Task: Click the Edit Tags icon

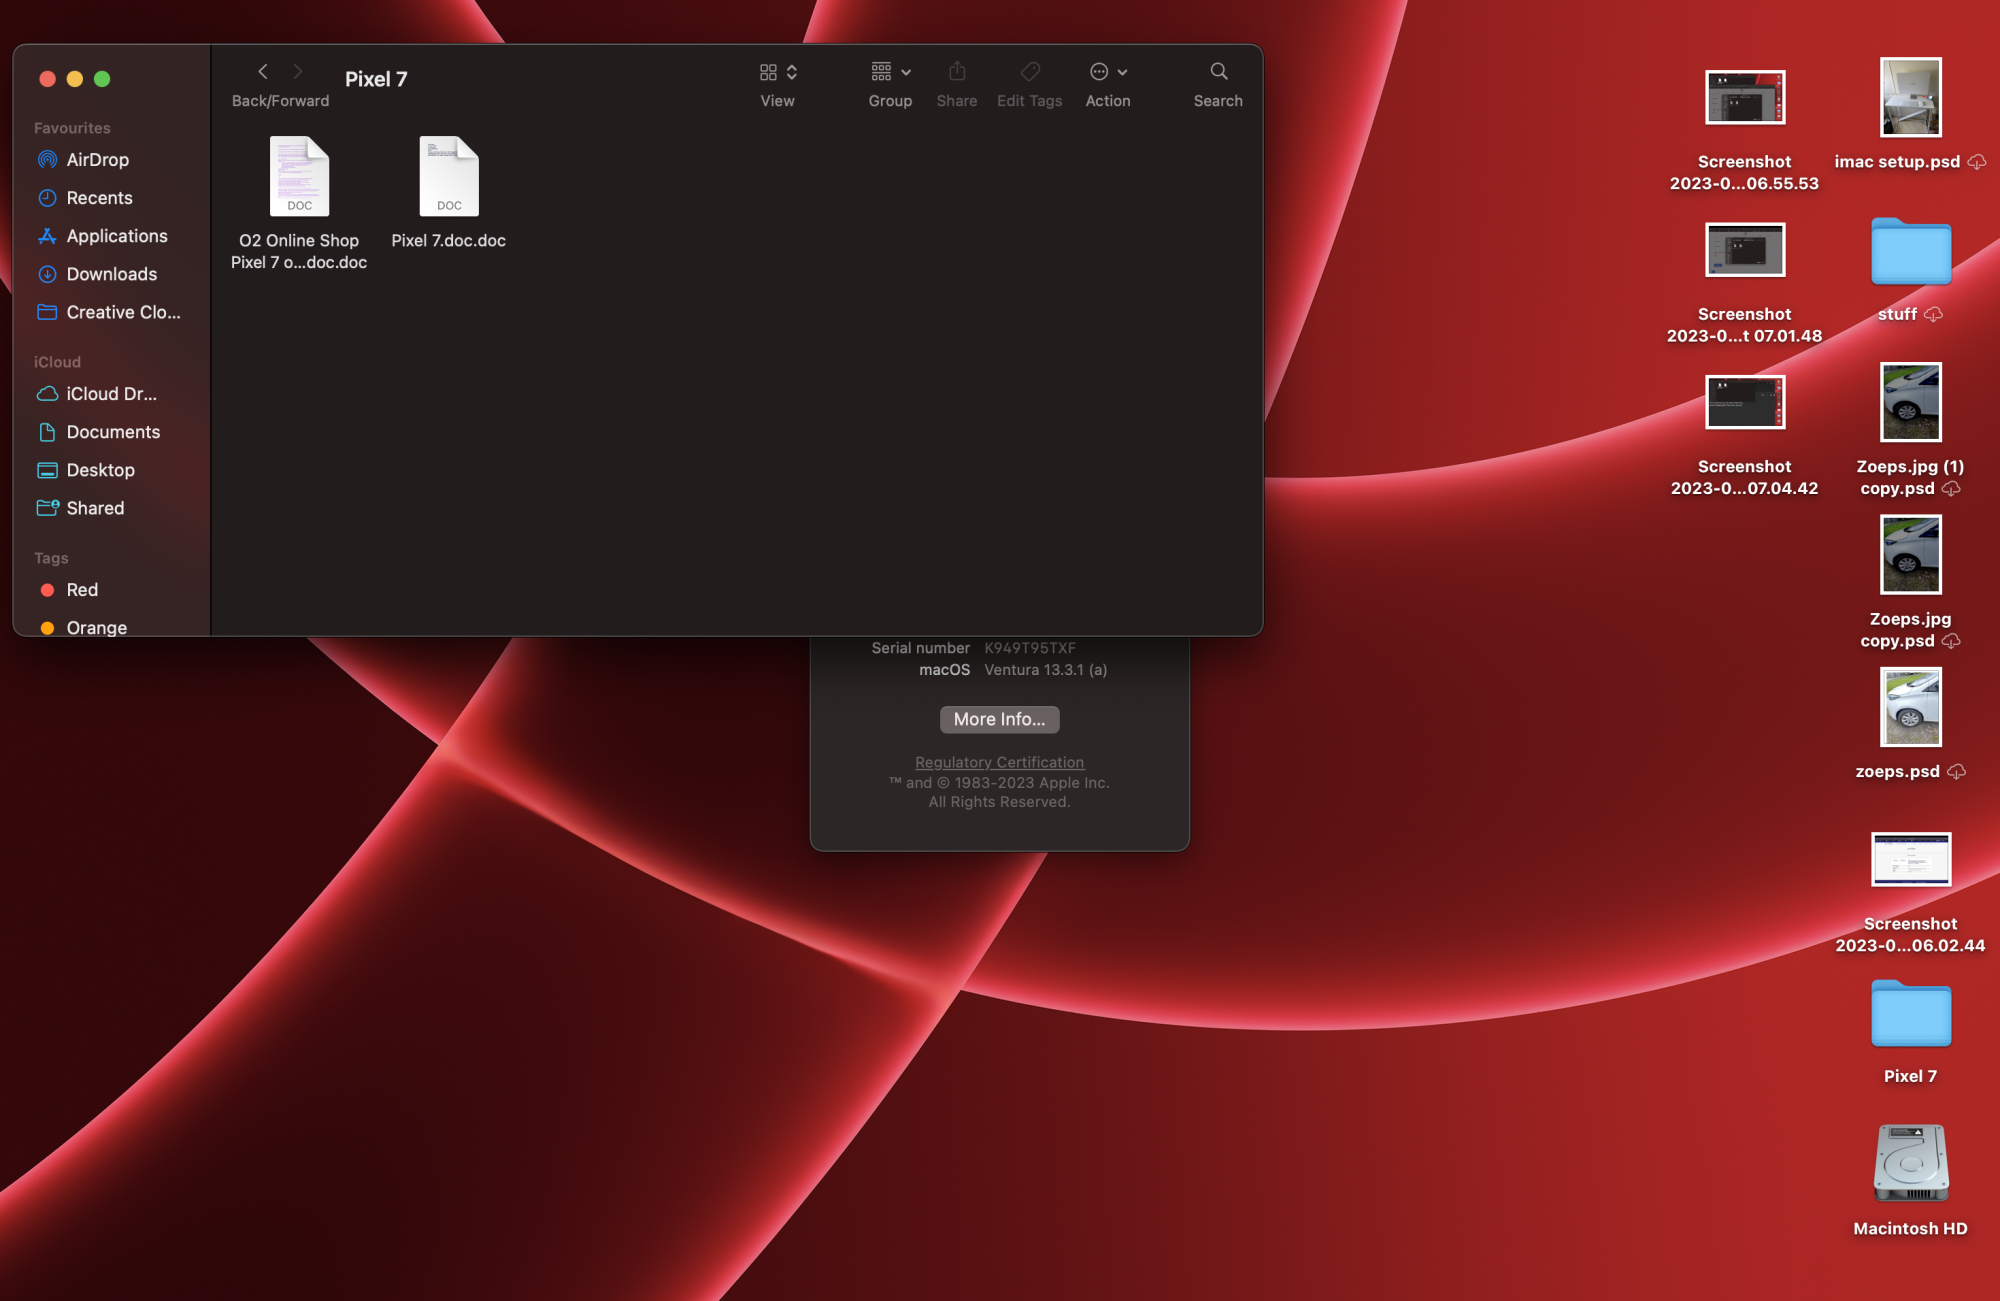Action: [1029, 72]
